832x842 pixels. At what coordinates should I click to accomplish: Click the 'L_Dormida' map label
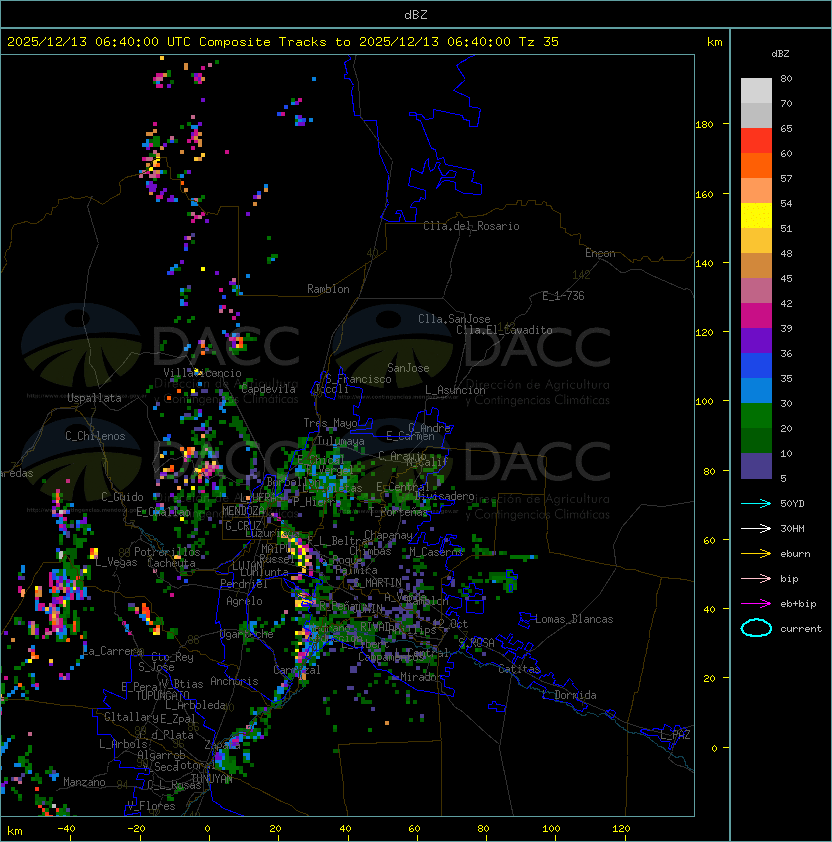[x=569, y=695]
